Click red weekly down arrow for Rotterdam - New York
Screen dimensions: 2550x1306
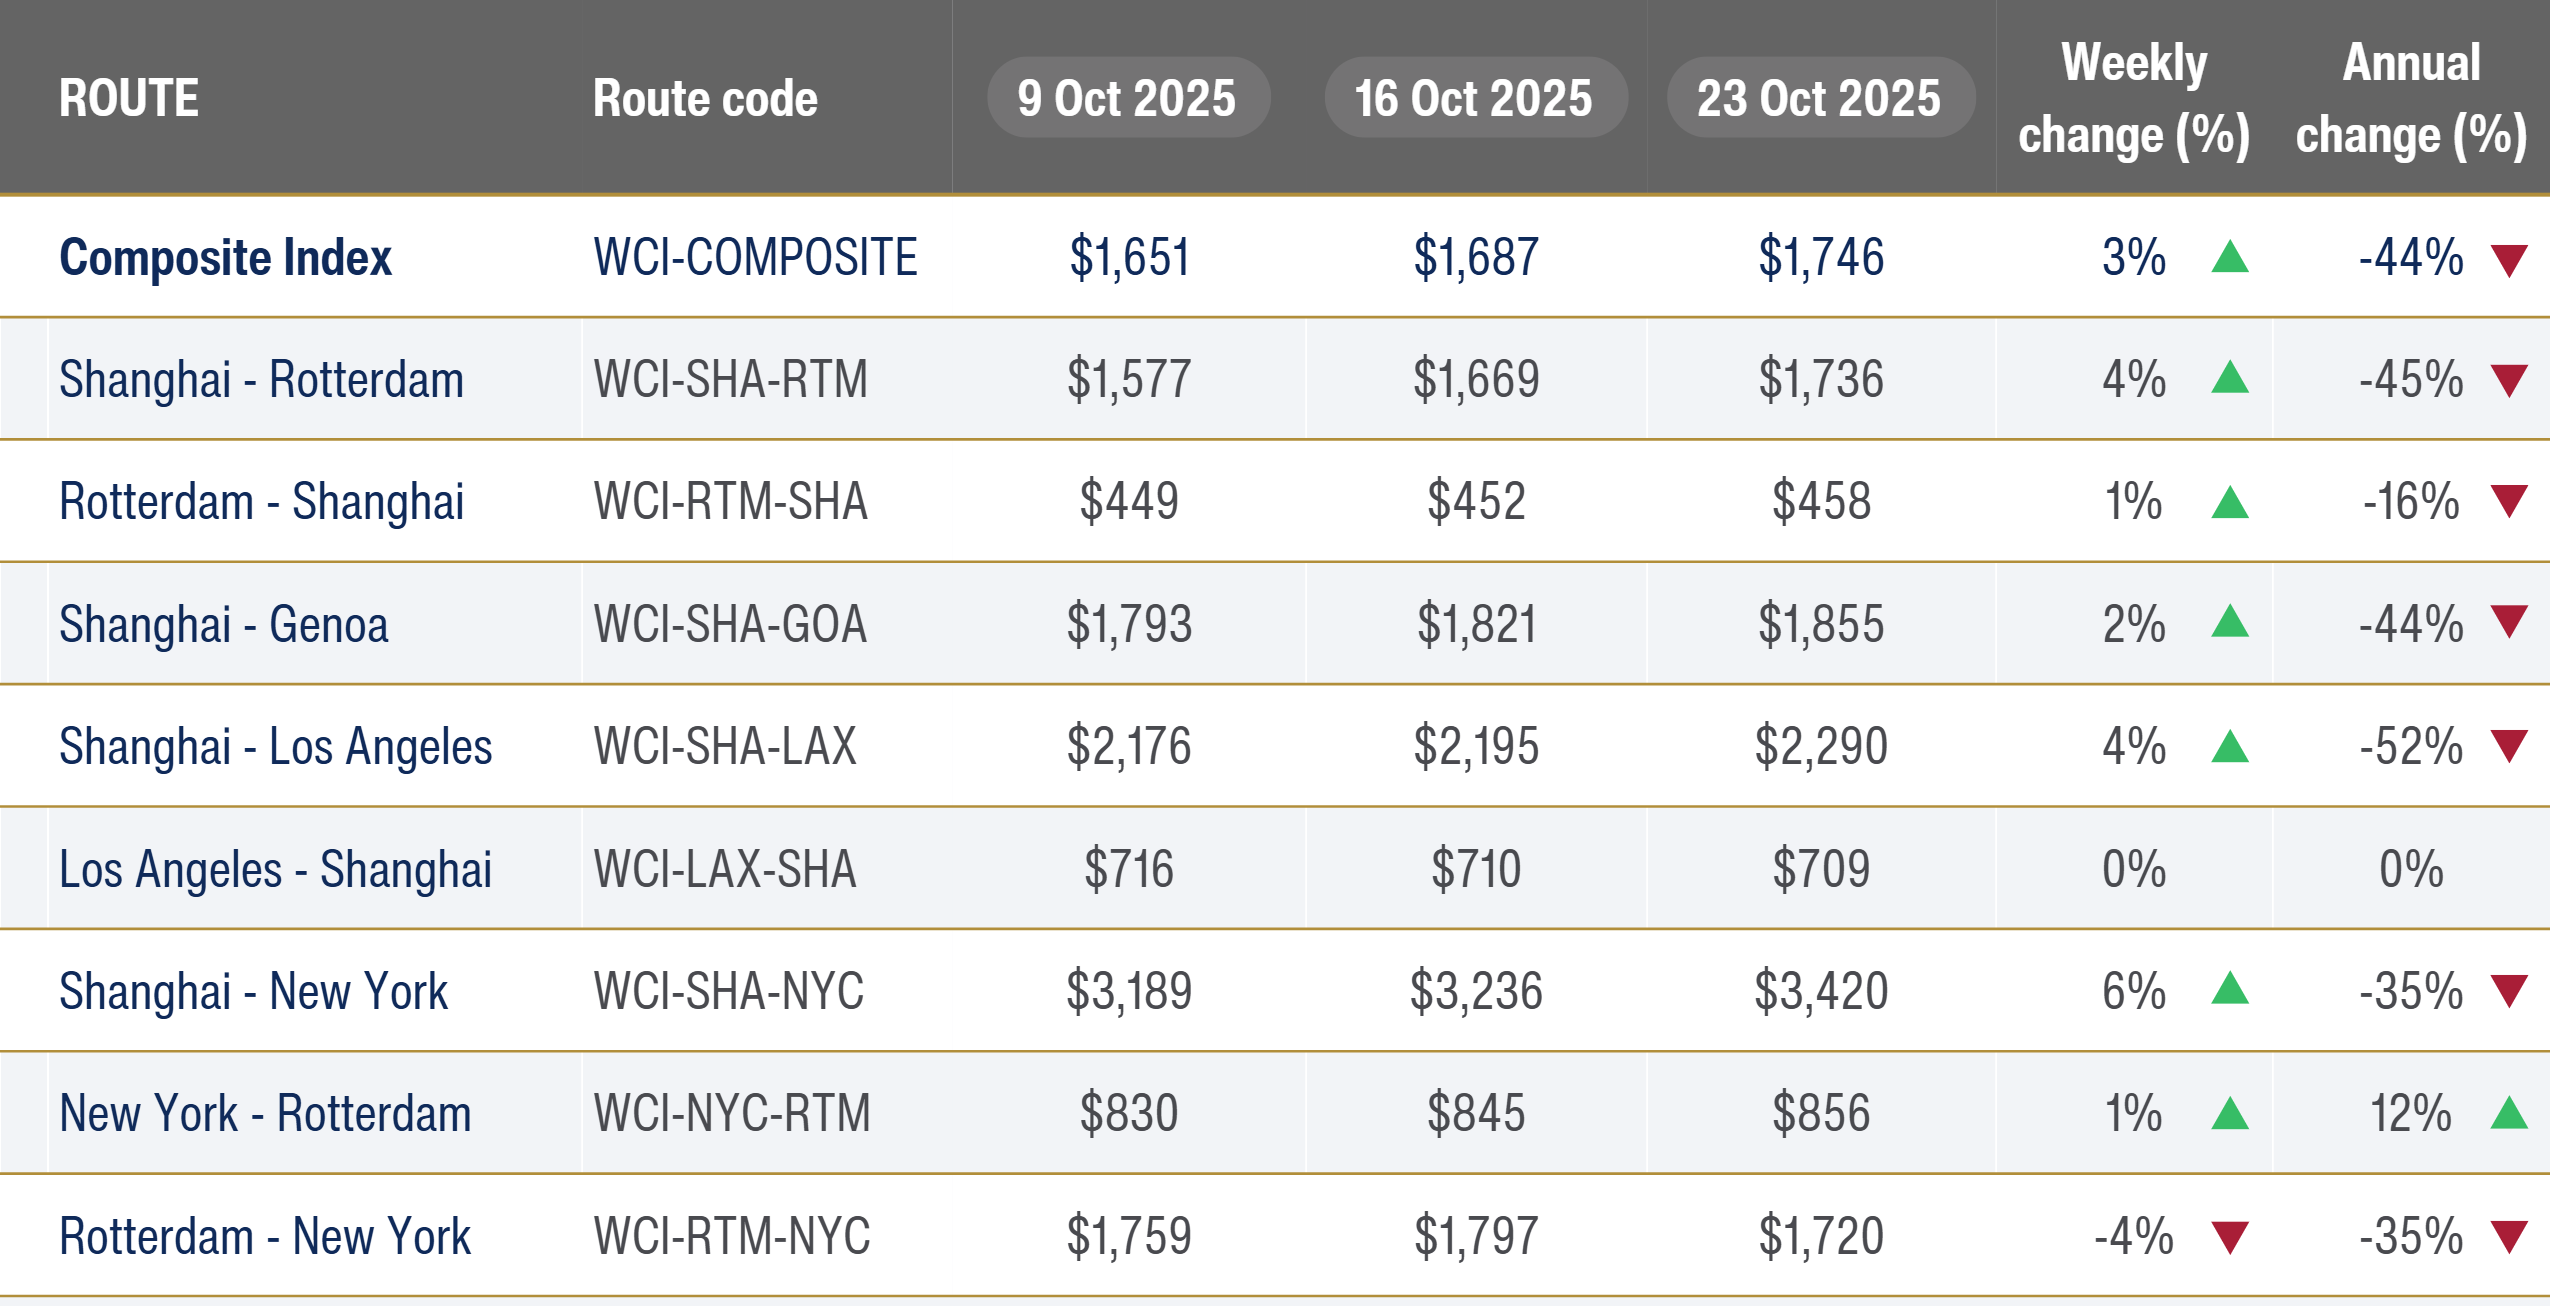point(2229,1237)
